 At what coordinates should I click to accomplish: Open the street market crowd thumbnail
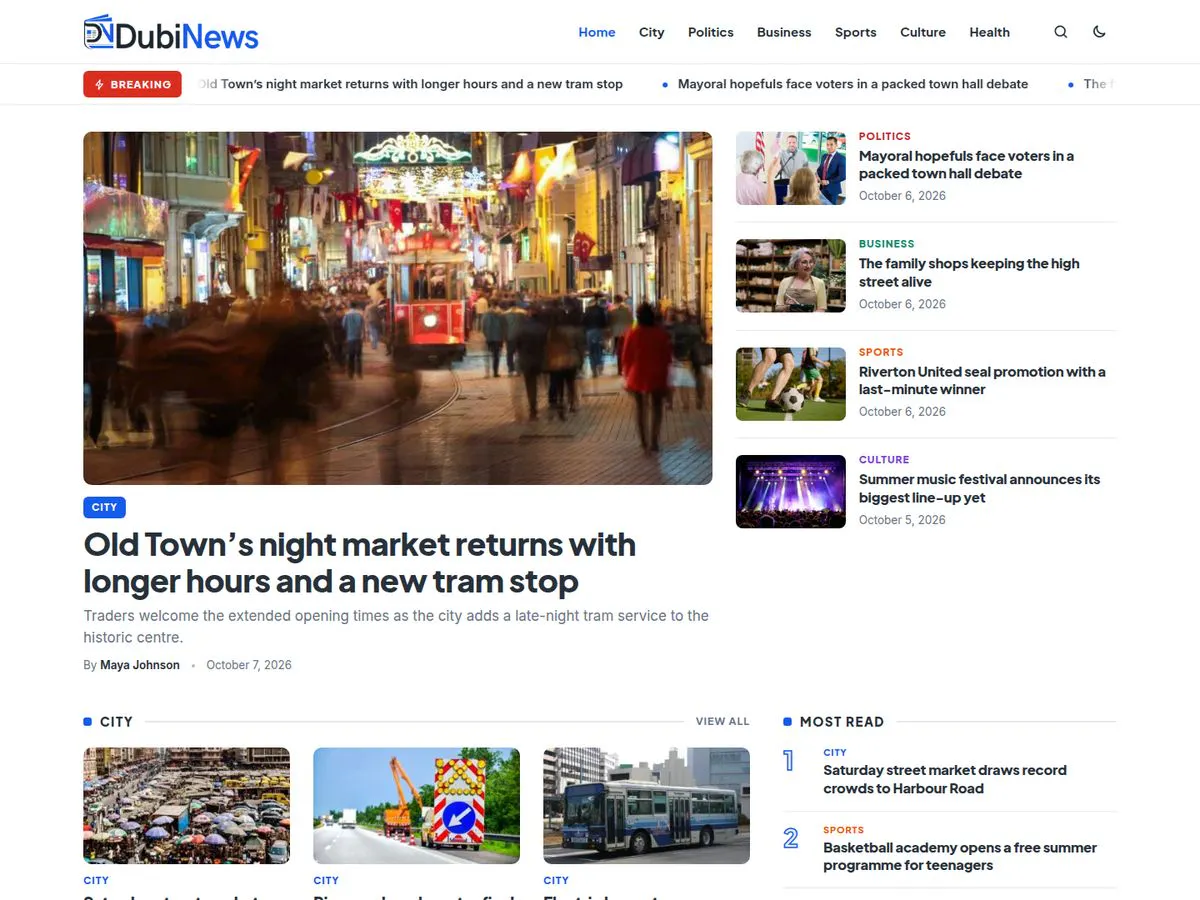187,806
